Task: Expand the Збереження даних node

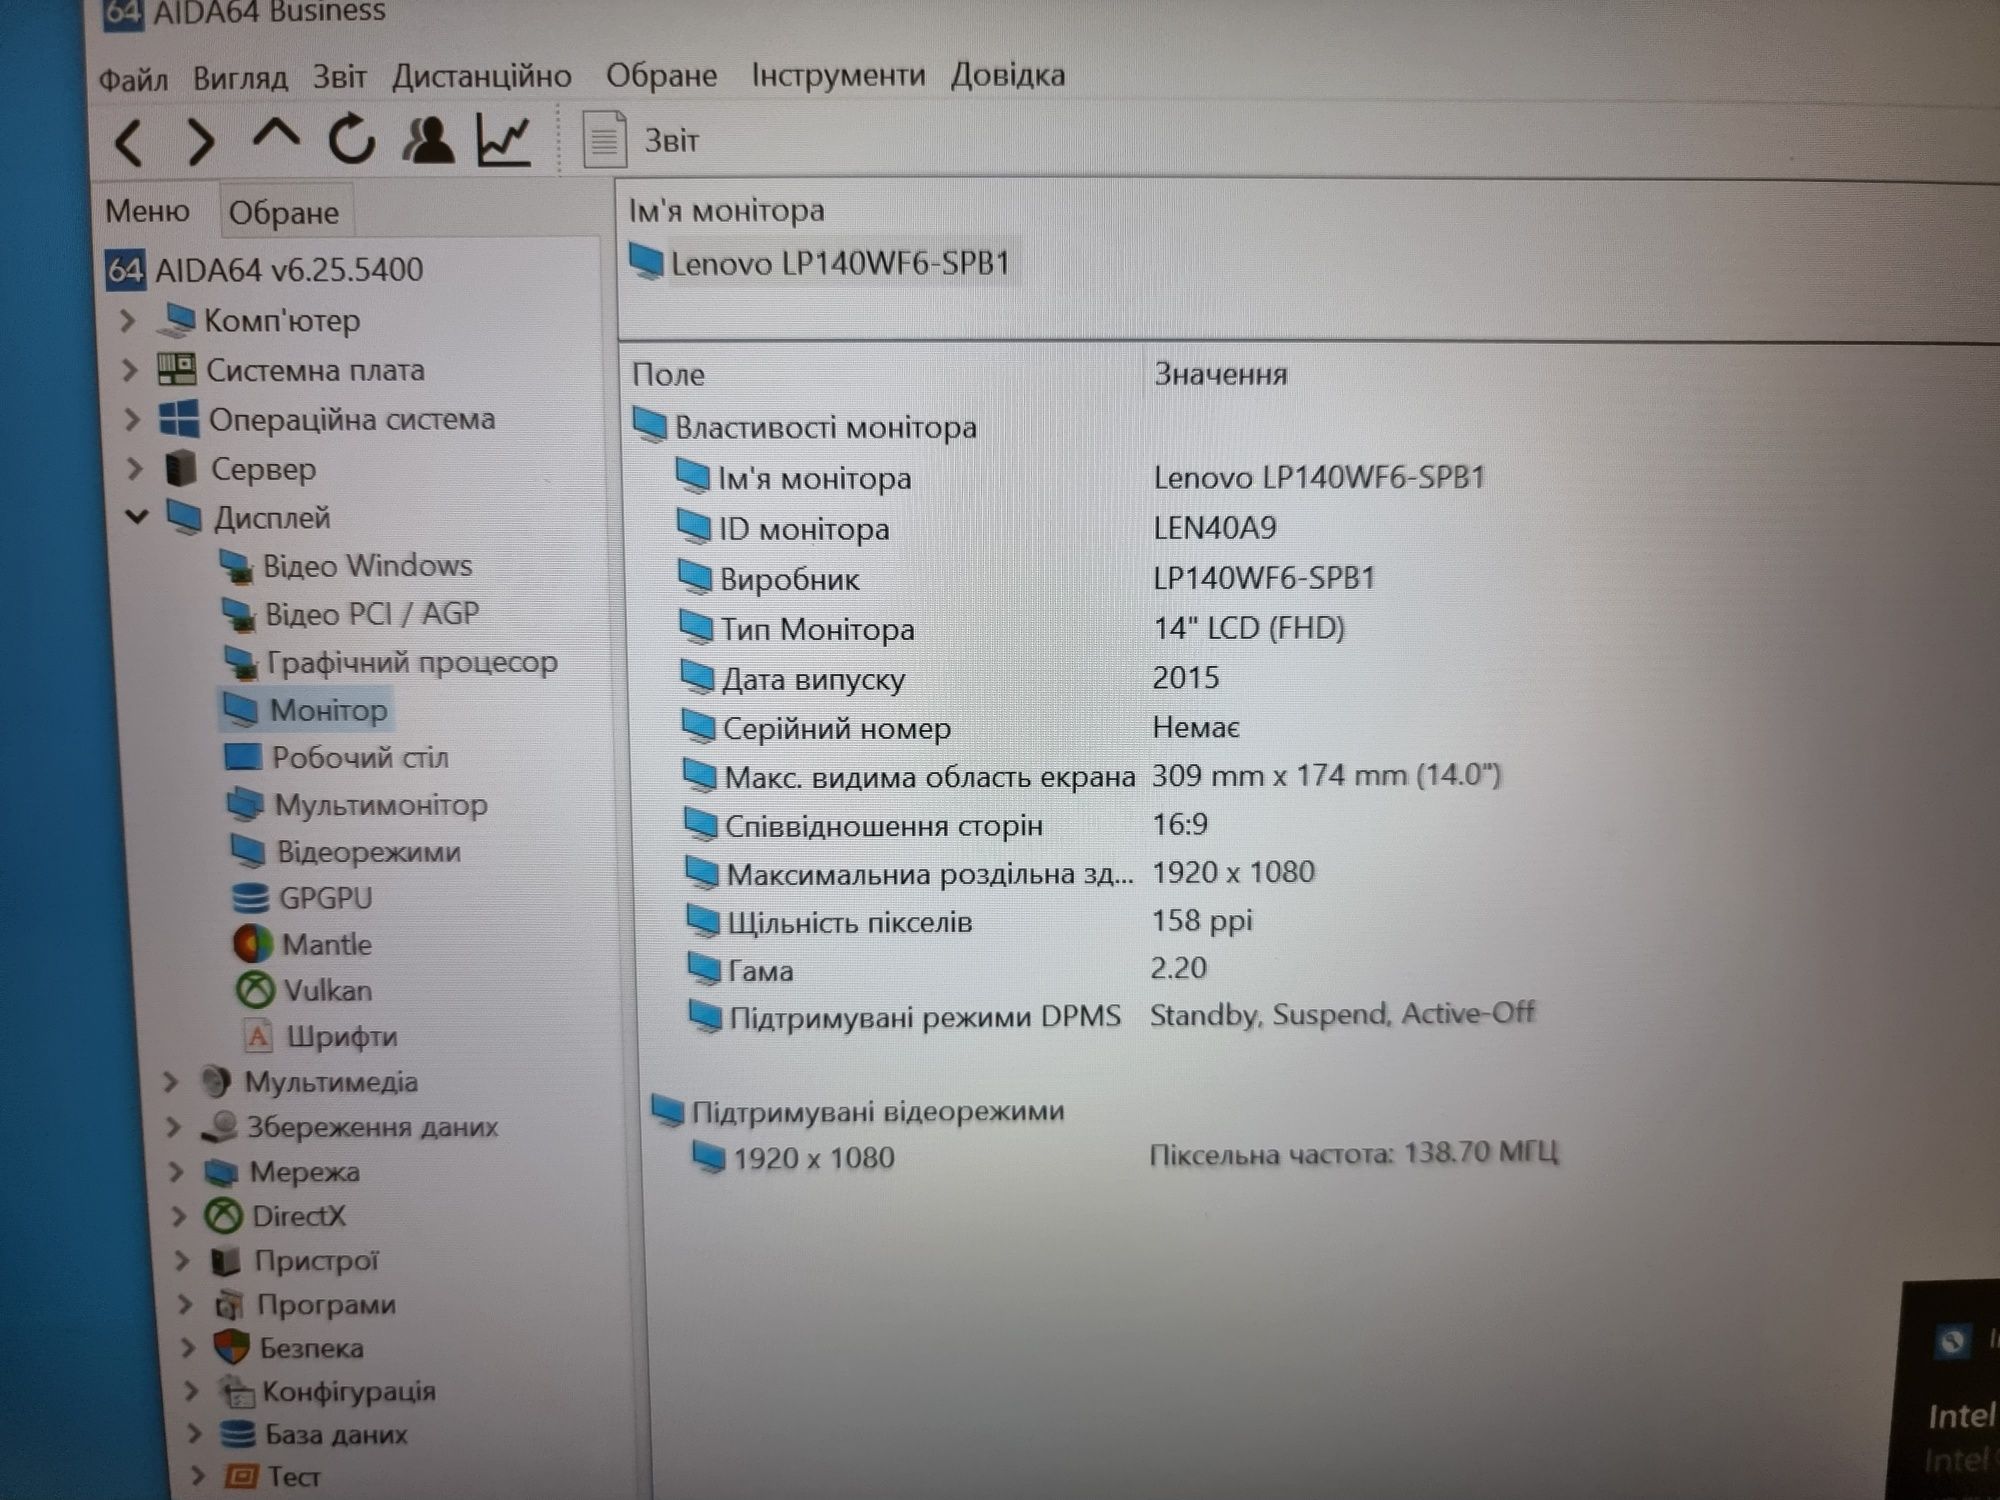Action: click(x=173, y=1127)
